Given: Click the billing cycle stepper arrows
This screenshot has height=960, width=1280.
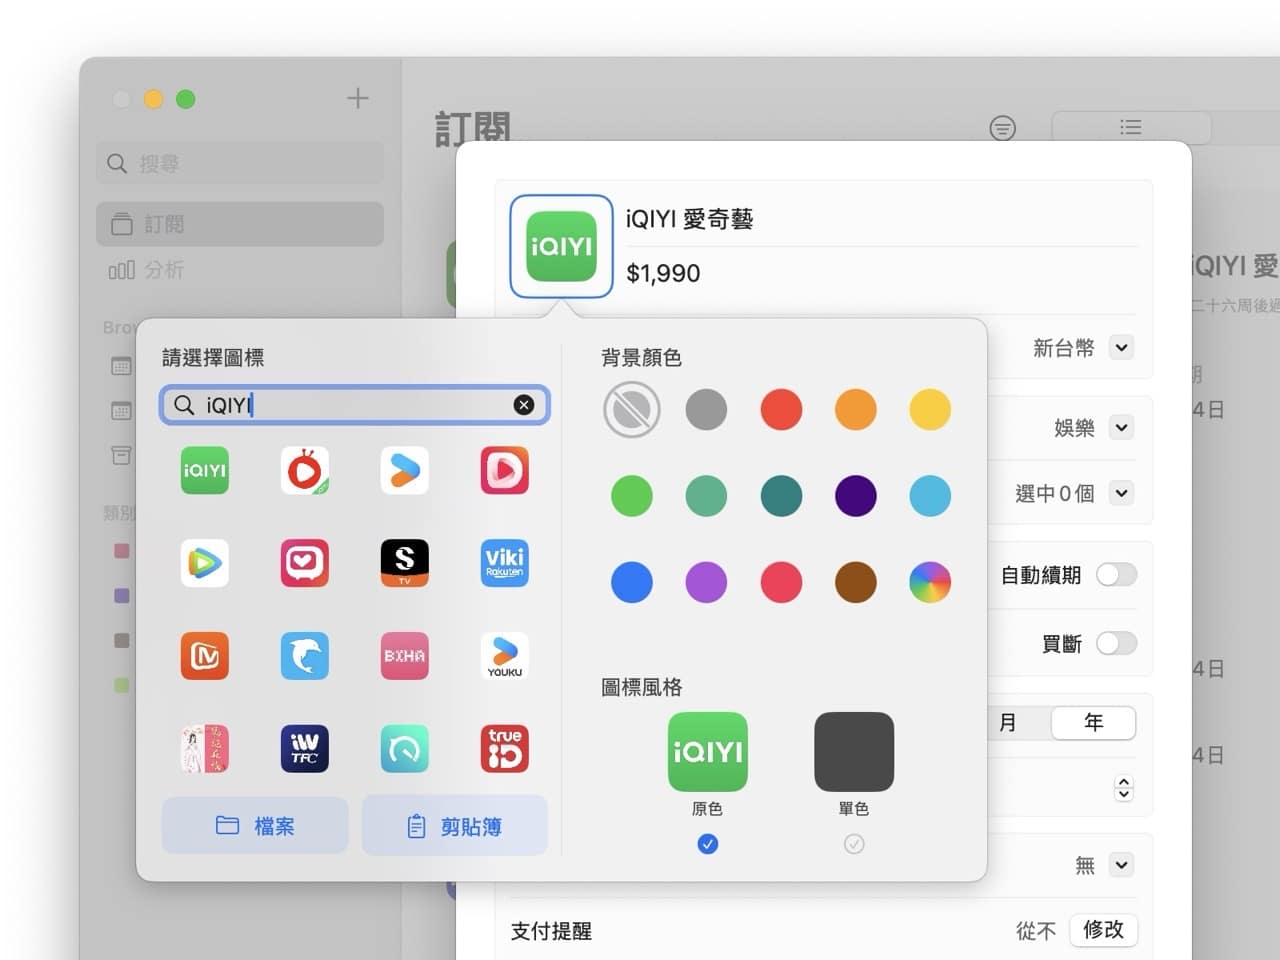Looking at the screenshot, I should pyautogui.click(x=1124, y=788).
